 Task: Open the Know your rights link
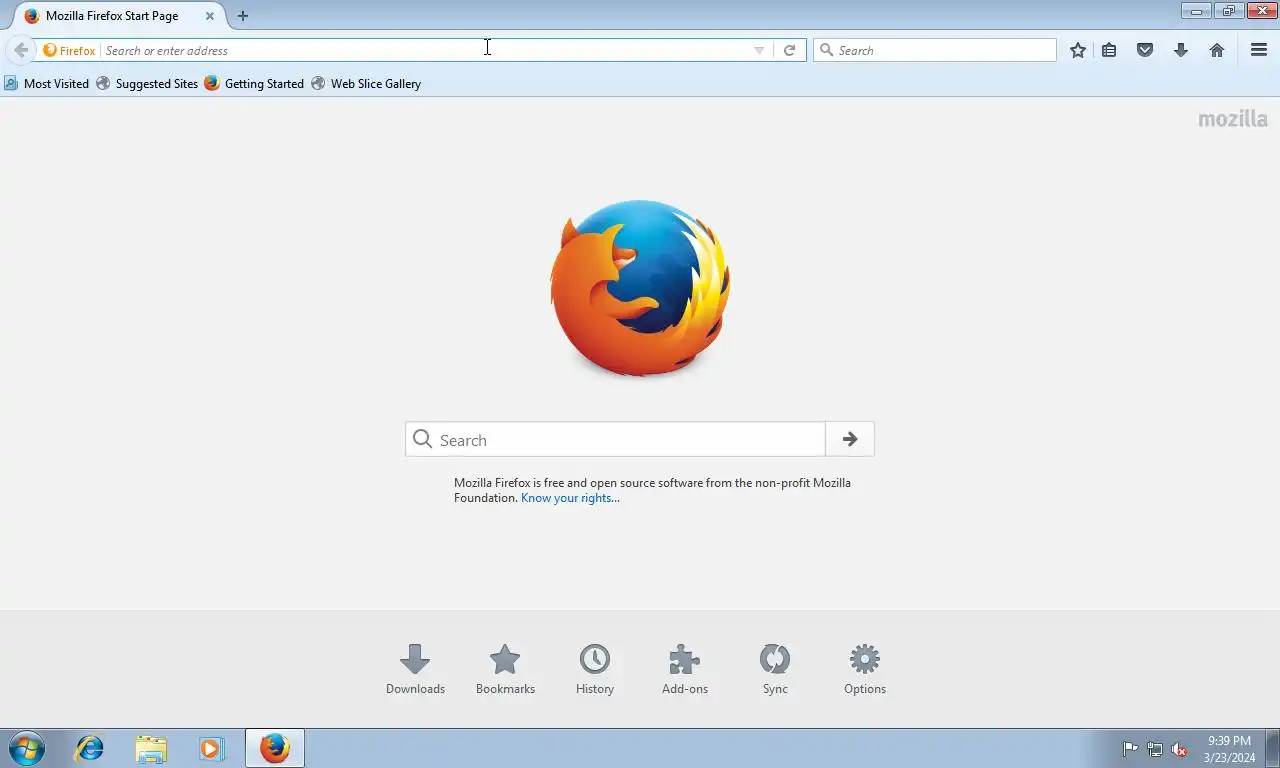point(570,498)
